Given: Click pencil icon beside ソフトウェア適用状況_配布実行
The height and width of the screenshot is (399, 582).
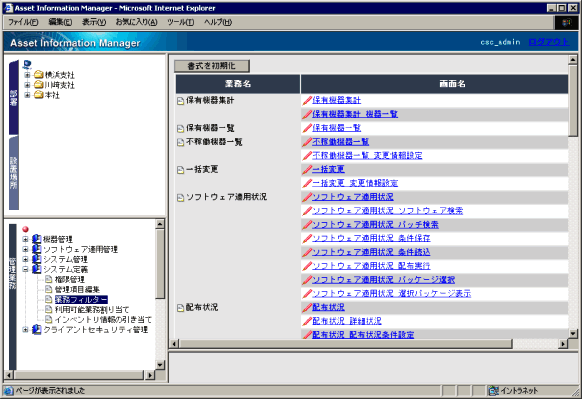Looking at the screenshot, I should 307,266.
